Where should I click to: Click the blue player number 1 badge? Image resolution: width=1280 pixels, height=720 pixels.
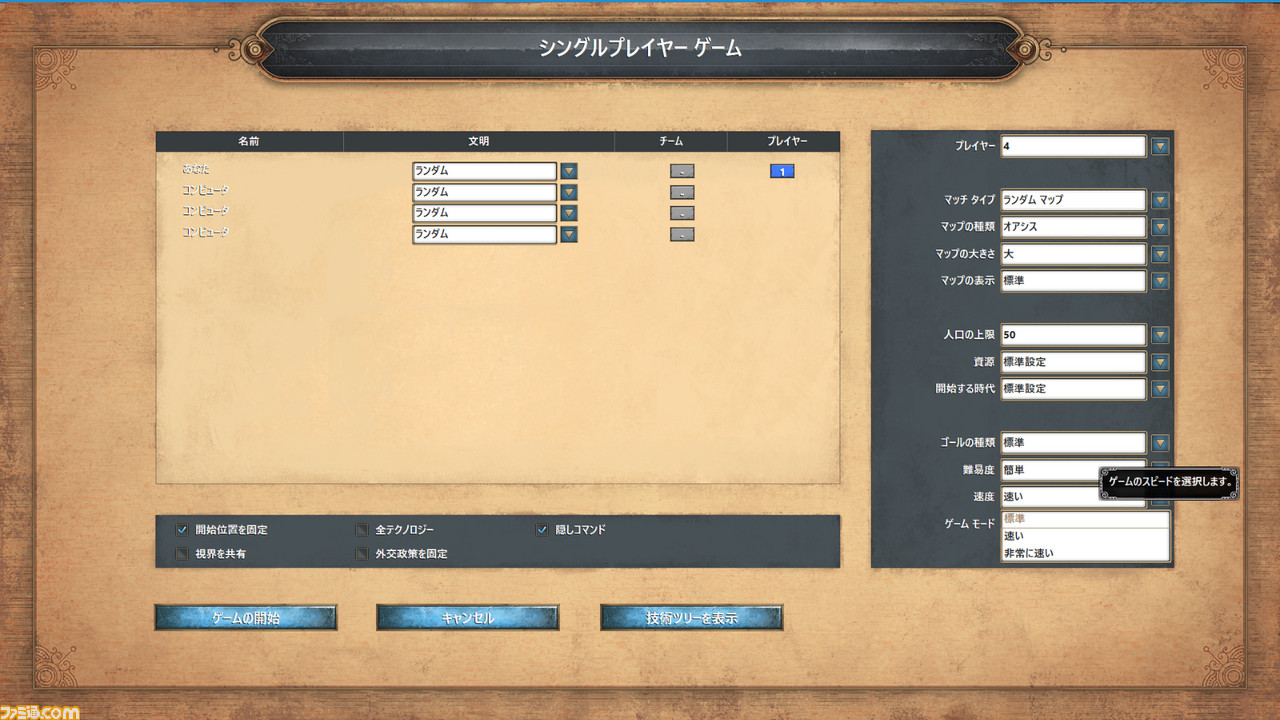point(782,171)
